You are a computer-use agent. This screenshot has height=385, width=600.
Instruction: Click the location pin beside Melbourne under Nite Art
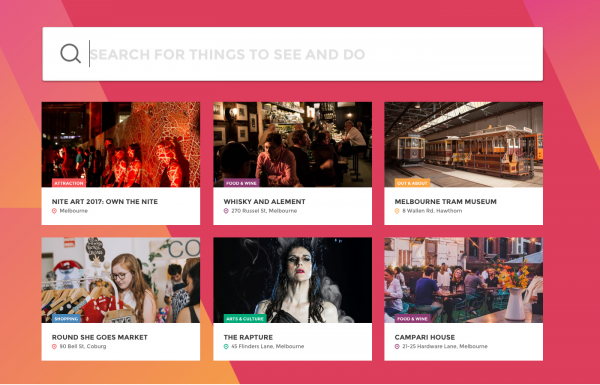pos(54,211)
